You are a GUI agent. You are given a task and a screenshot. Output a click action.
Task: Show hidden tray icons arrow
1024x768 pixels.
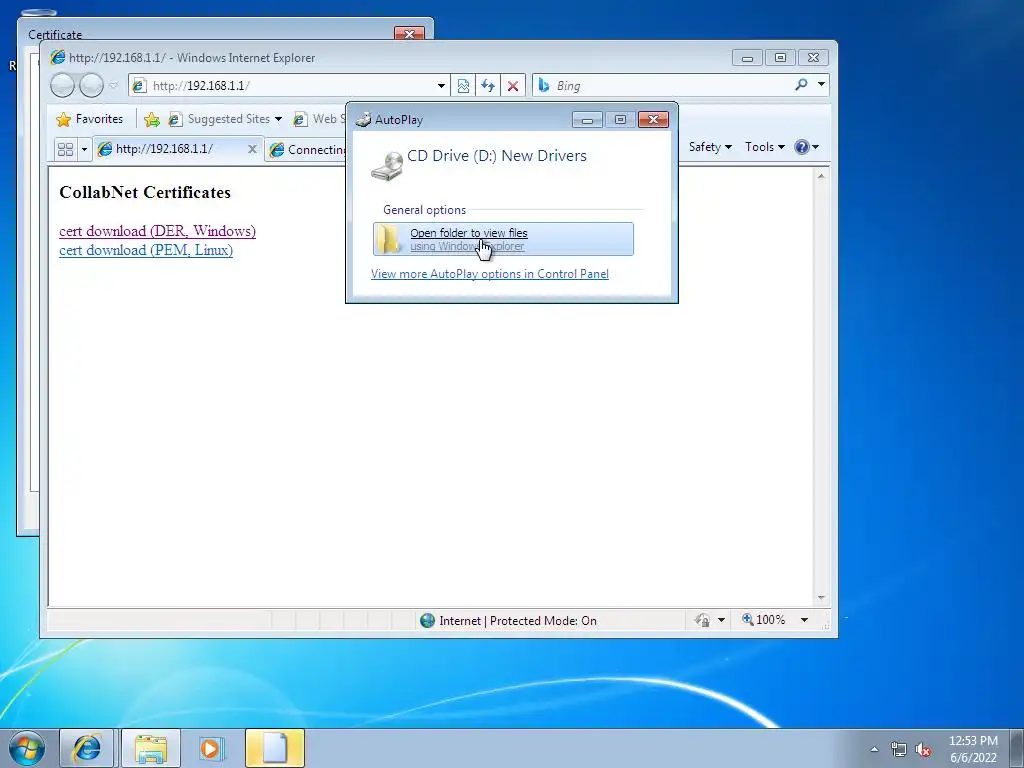874,749
